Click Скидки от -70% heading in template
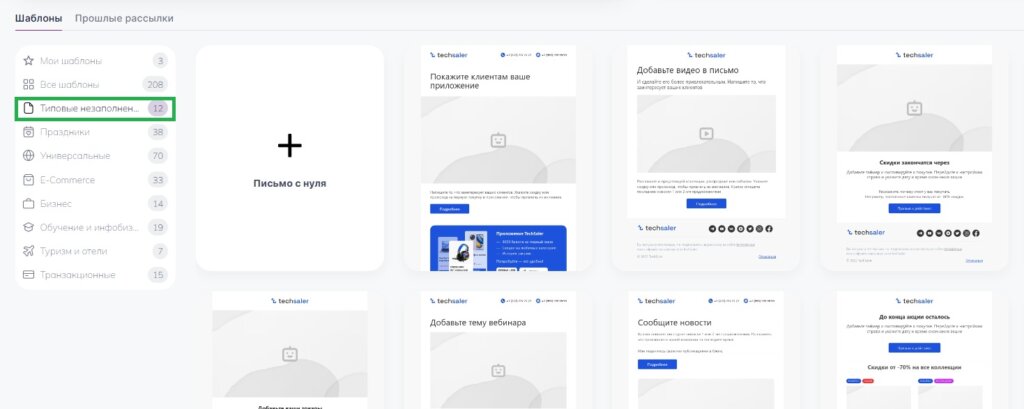1024x409 pixels. coord(914,367)
